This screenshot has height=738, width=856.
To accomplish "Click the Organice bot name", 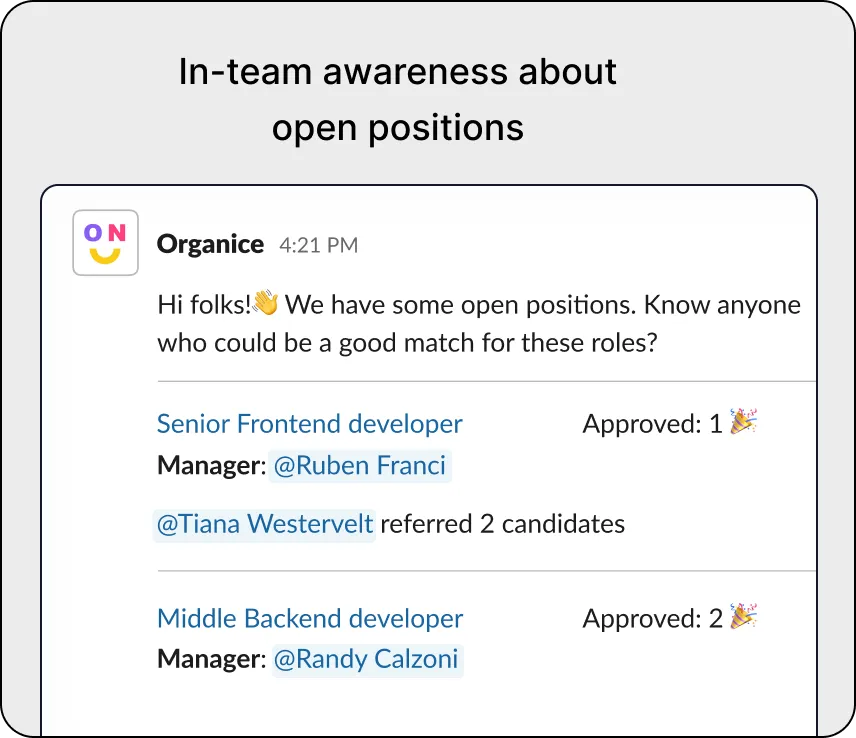I will tap(210, 243).
